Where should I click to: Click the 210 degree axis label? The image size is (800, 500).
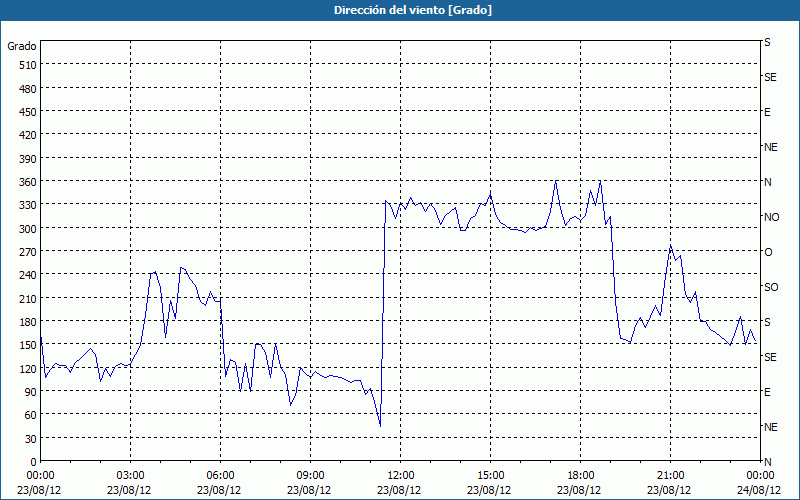pyautogui.click(x=28, y=298)
